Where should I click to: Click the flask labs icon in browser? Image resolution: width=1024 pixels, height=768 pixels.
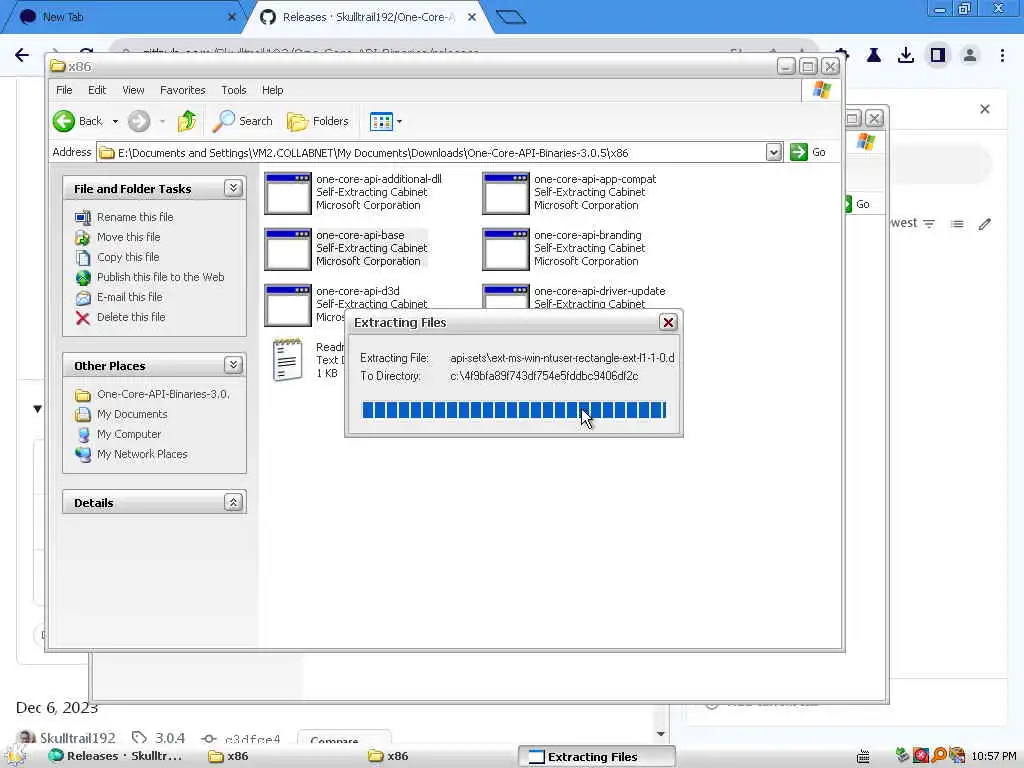click(873, 56)
